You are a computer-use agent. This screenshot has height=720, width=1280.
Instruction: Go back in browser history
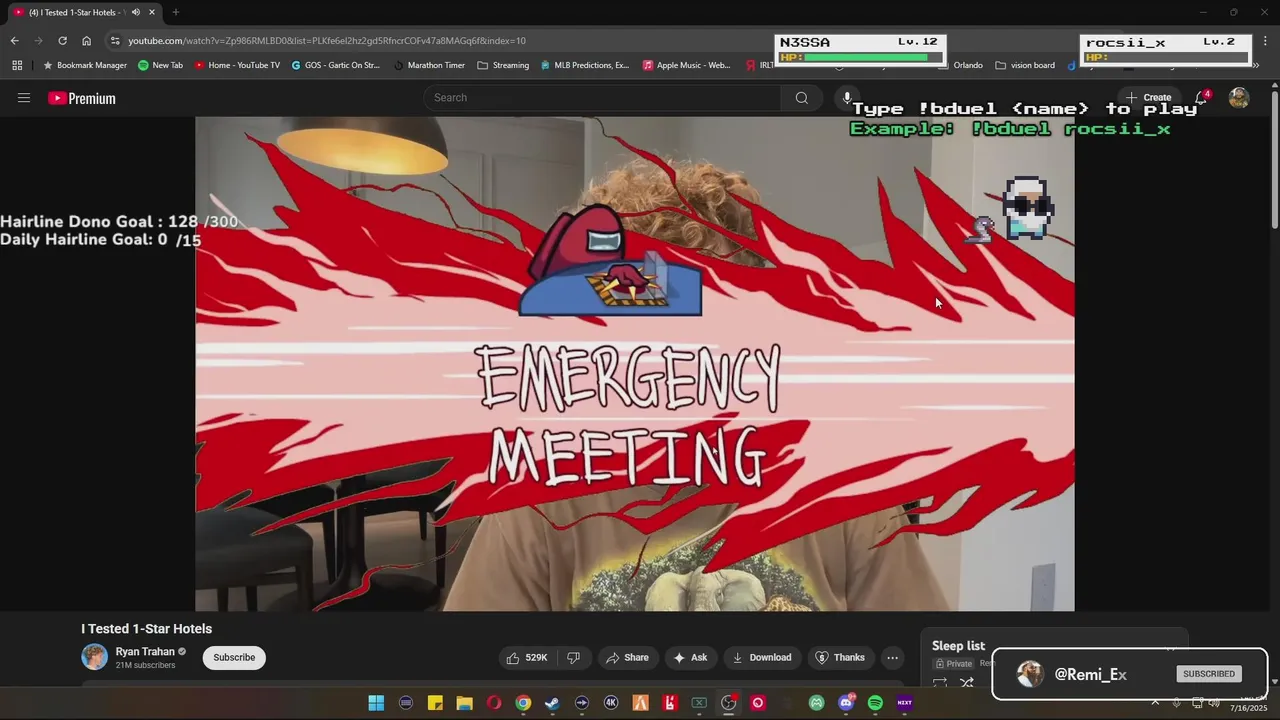click(x=14, y=41)
